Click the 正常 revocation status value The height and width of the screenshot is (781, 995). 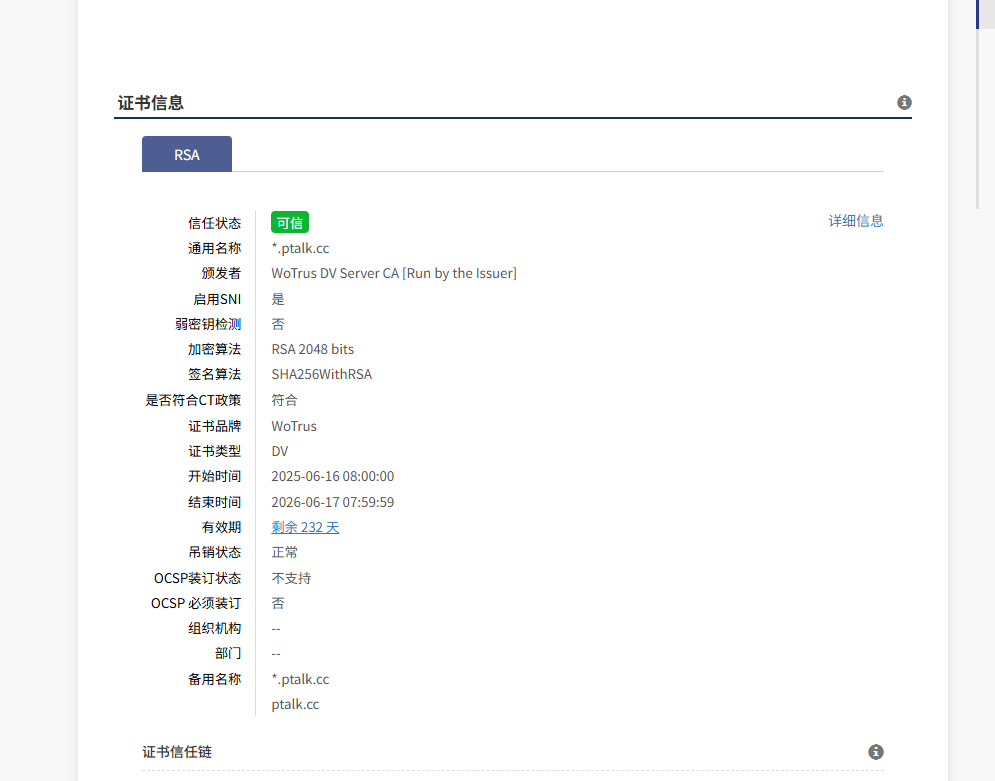point(284,553)
